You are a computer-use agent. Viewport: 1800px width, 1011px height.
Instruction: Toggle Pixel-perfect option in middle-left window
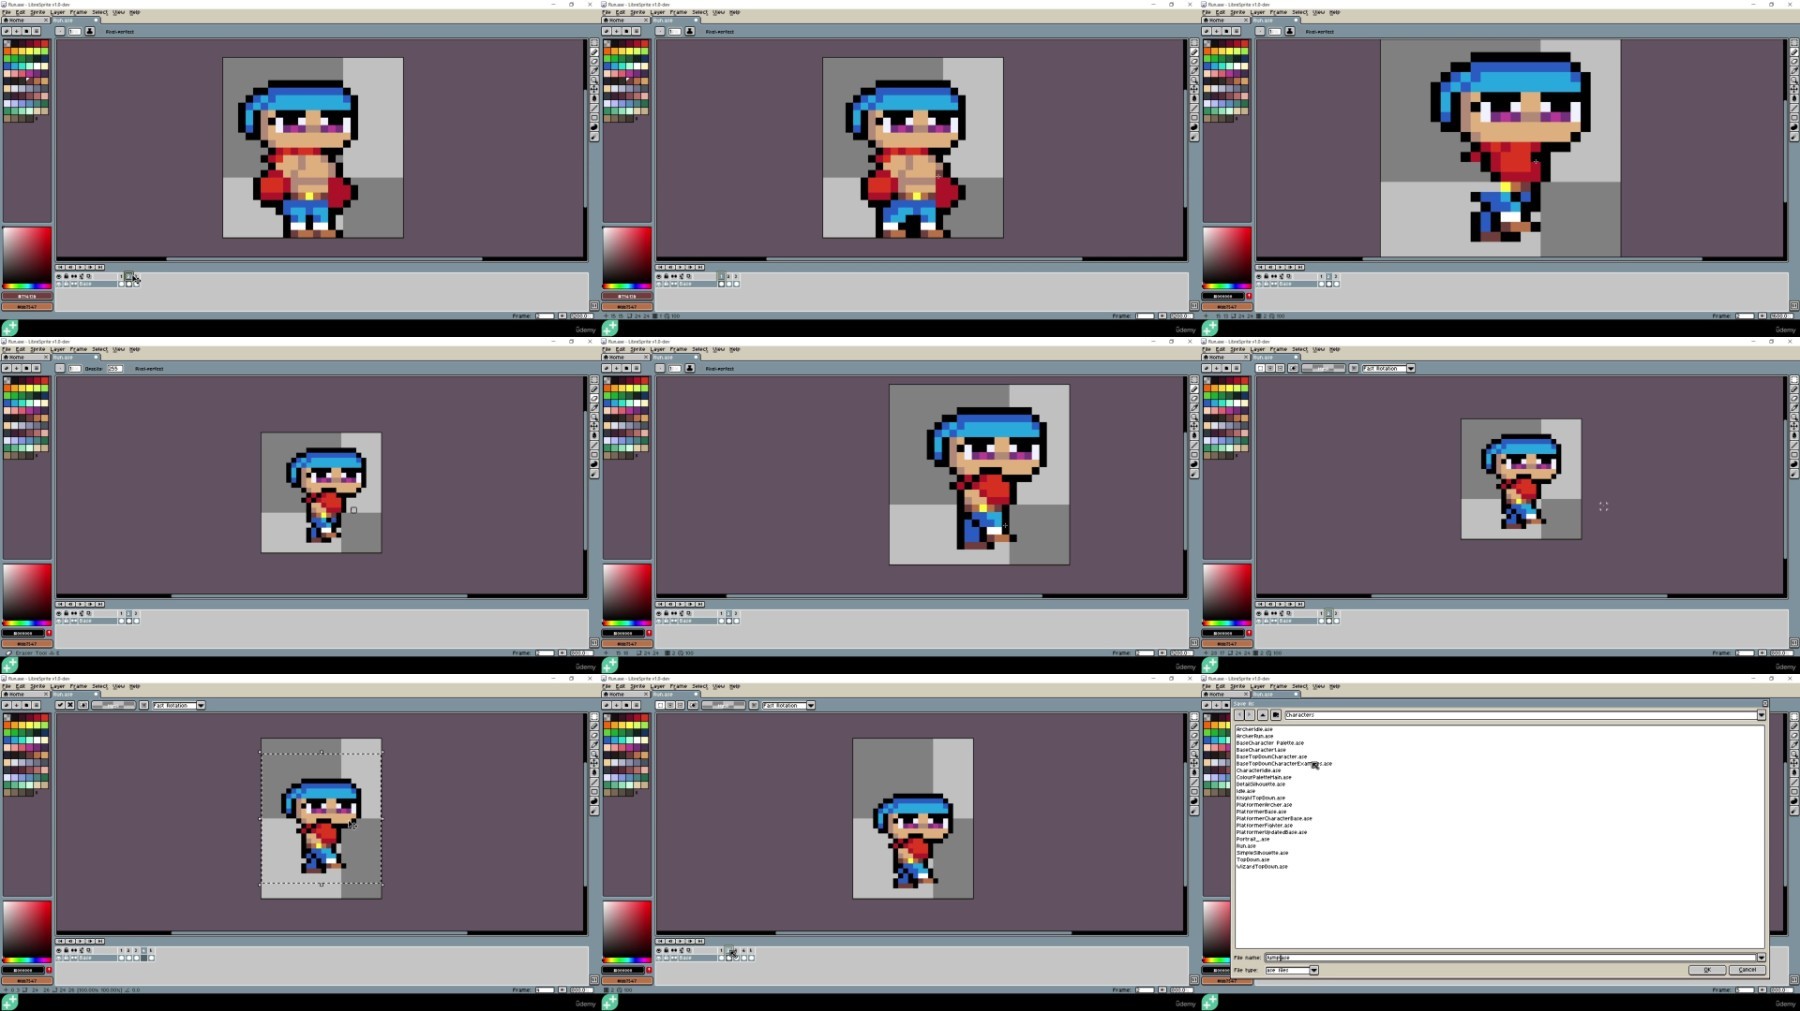149,368
